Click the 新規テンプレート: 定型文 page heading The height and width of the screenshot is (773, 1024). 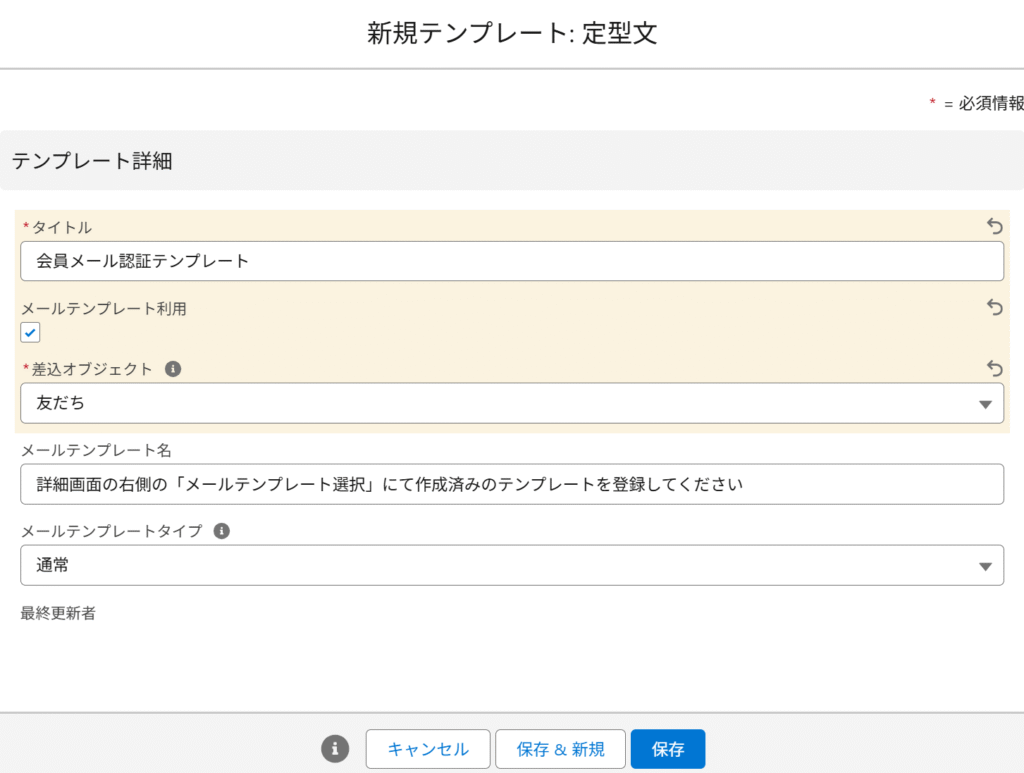pyautogui.click(x=511, y=33)
